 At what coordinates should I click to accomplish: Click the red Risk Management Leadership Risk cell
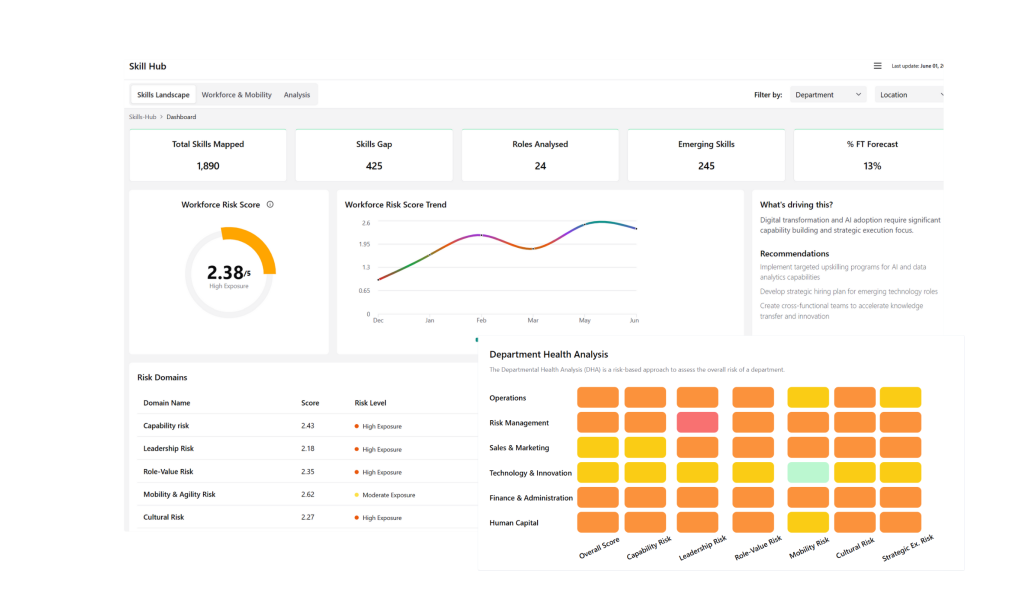(697, 422)
